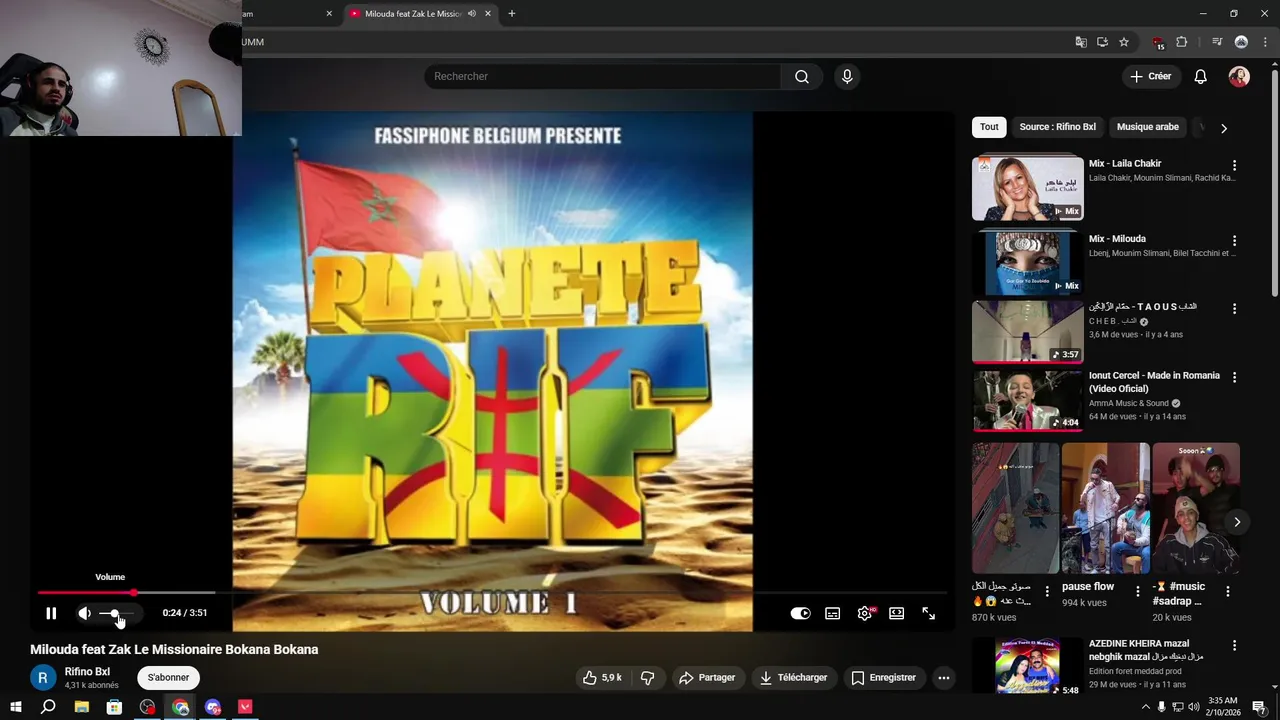
Task: Click the Enregistrer button
Action: (x=883, y=677)
